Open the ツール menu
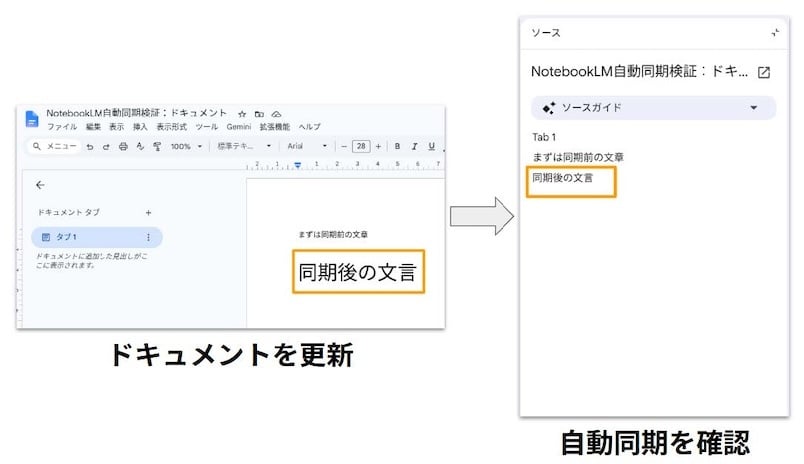Viewport: 804px width, 464px height. click(x=207, y=127)
